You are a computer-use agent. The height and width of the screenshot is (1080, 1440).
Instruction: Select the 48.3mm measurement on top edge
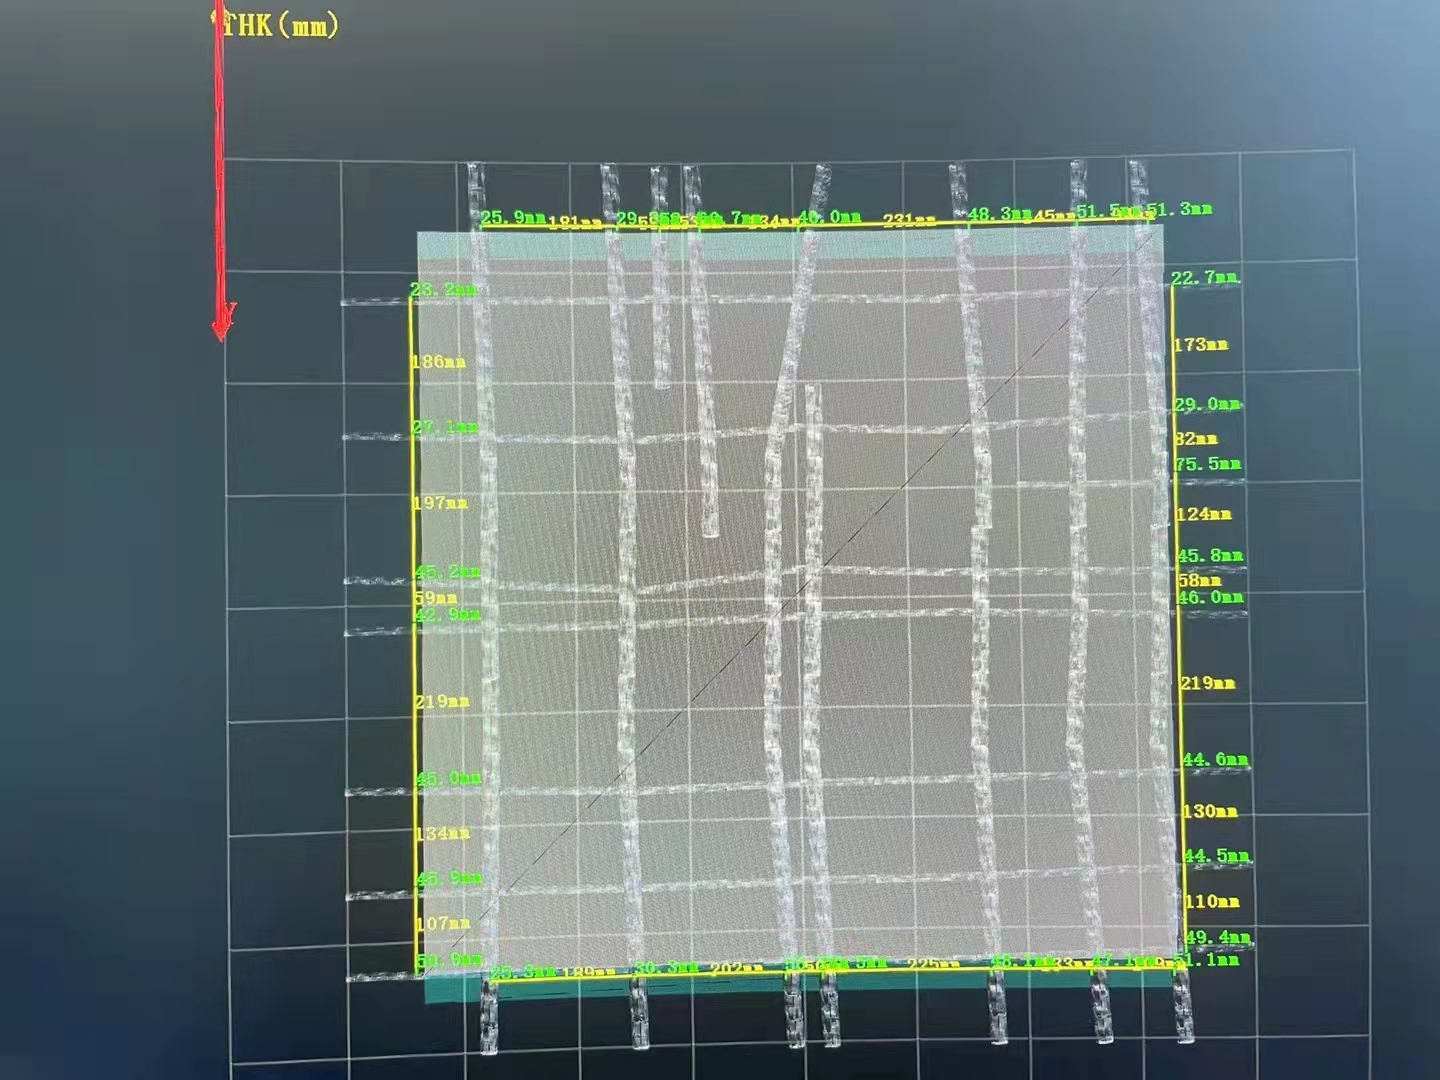(999, 211)
